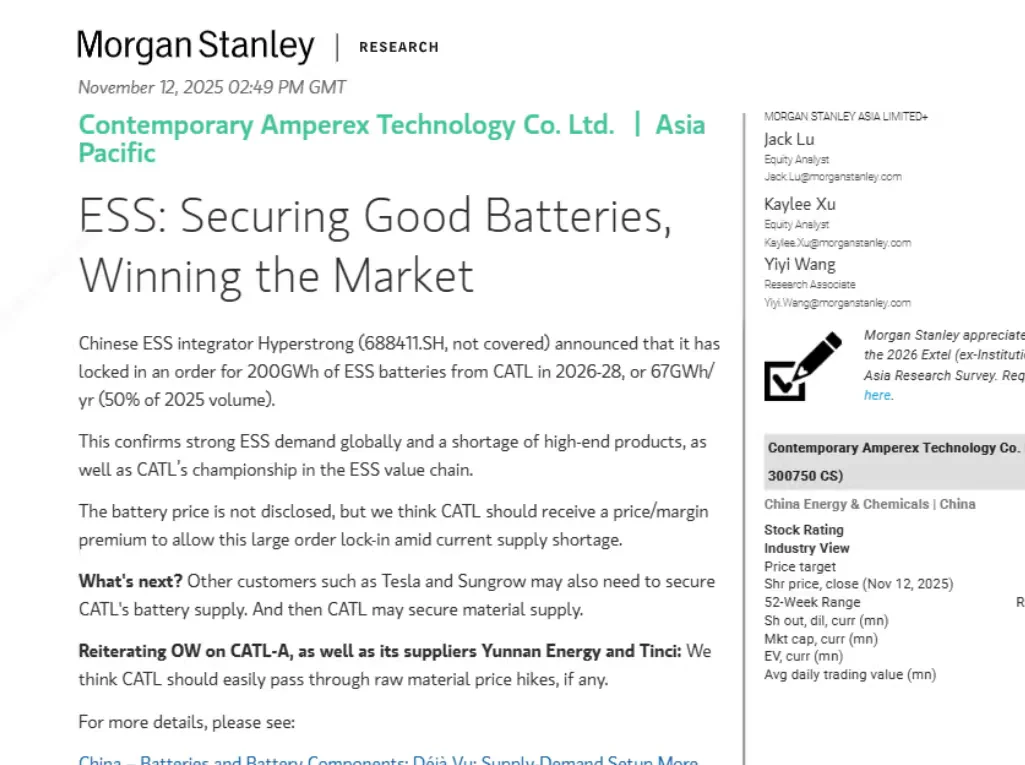Click analyst name Kaylee Xu
The height and width of the screenshot is (765, 1025).
(799, 204)
